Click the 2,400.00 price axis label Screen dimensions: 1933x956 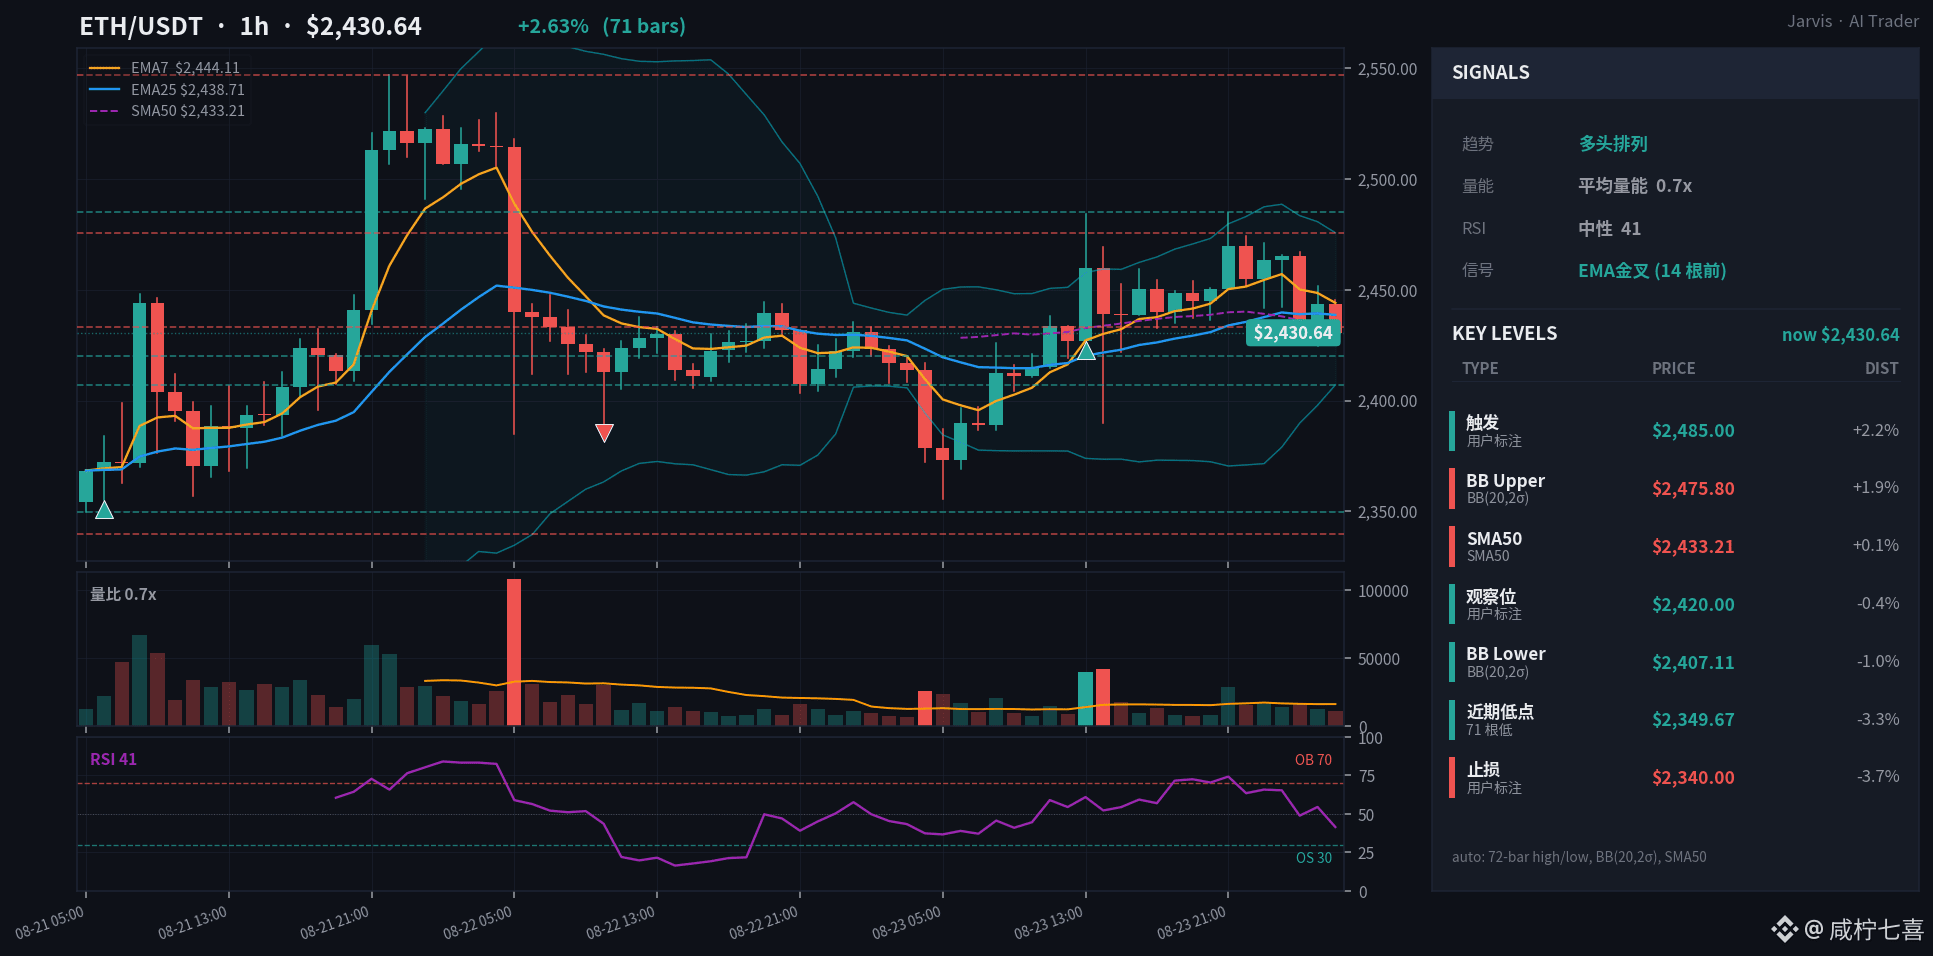point(1387,401)
